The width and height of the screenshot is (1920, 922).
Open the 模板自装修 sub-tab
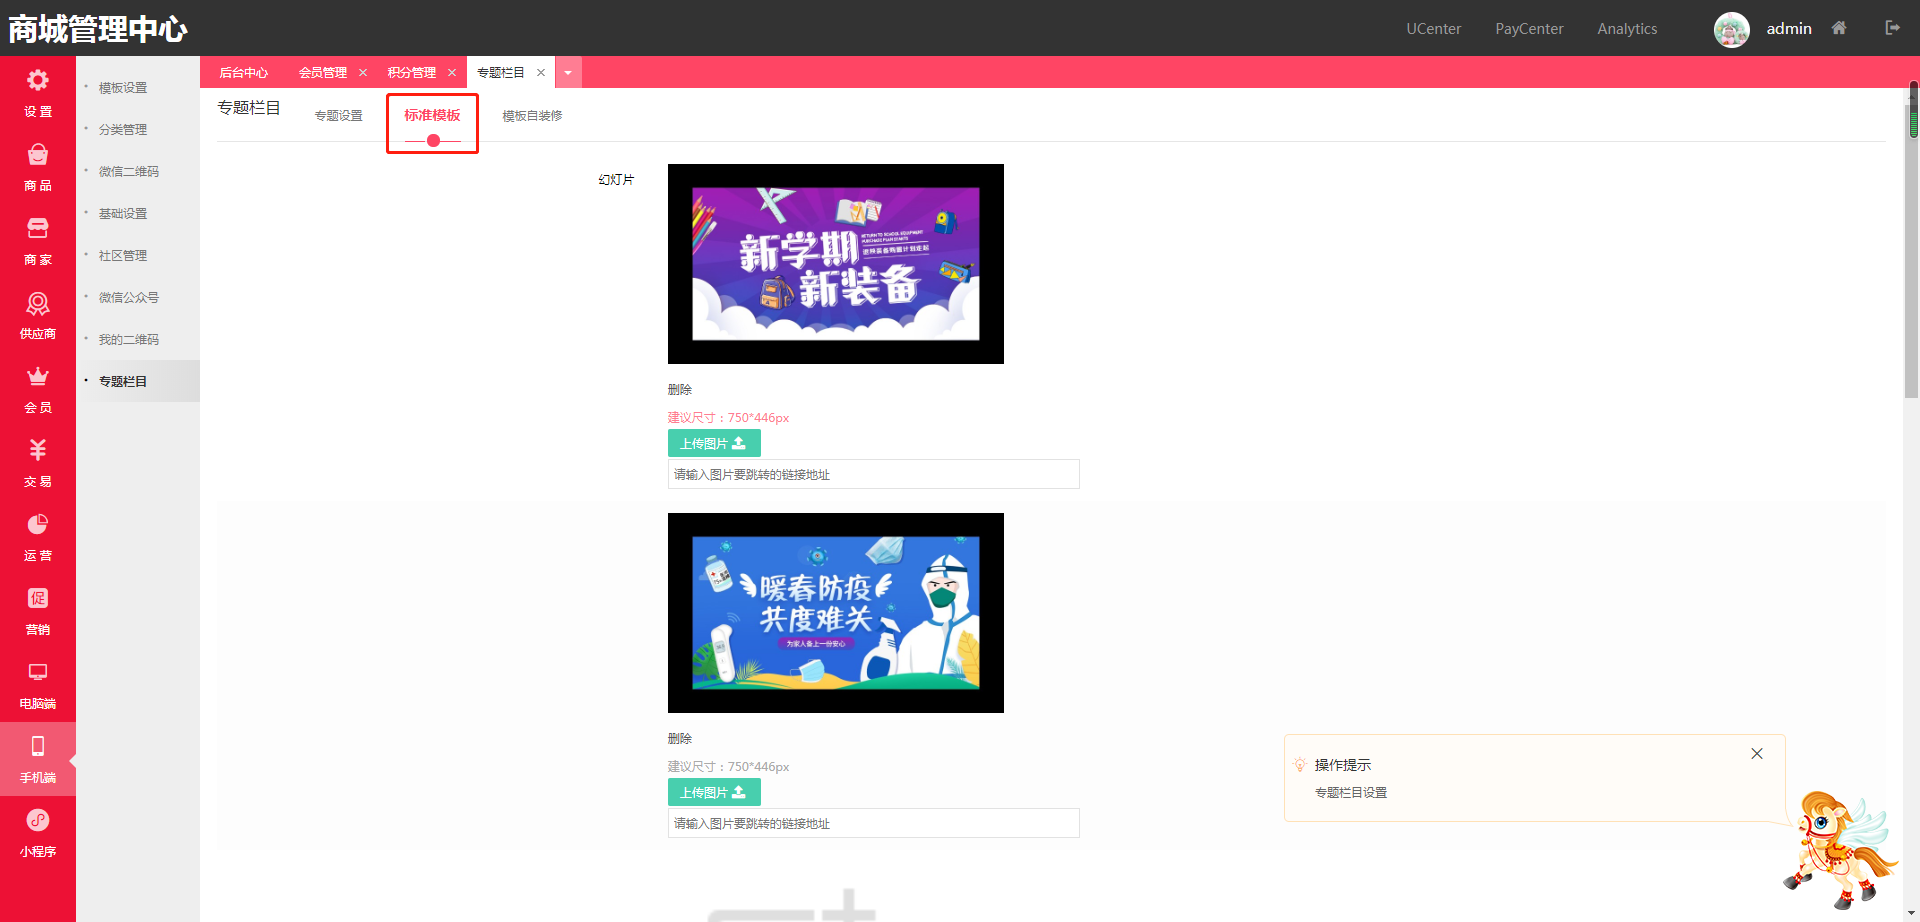pyautogui.click(x=532, y=116)
